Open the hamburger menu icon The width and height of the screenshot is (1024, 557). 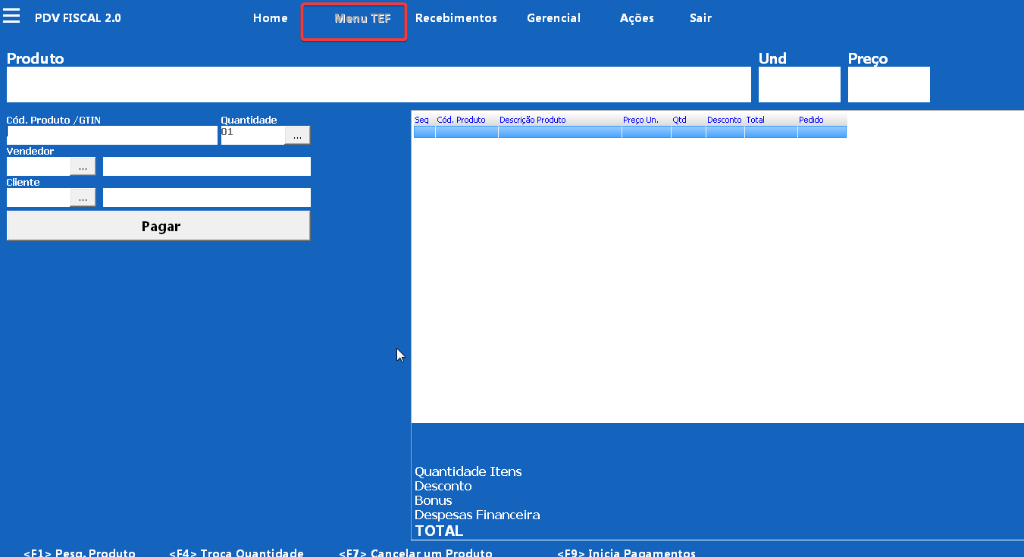[x=12, y=17]
